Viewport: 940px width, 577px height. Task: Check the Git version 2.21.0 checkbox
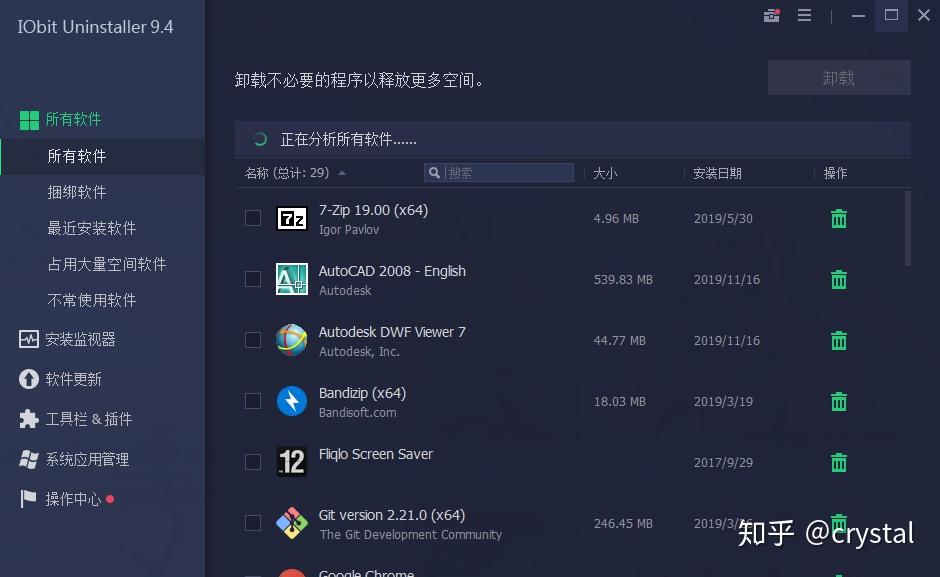point(253,523)
